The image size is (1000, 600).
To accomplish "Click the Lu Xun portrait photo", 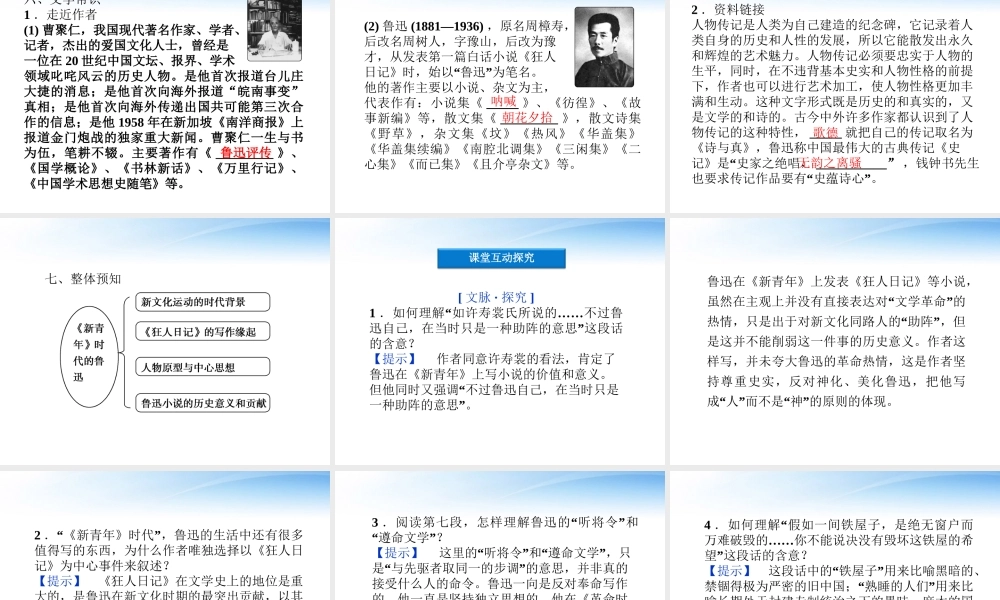I will (604, 47).
